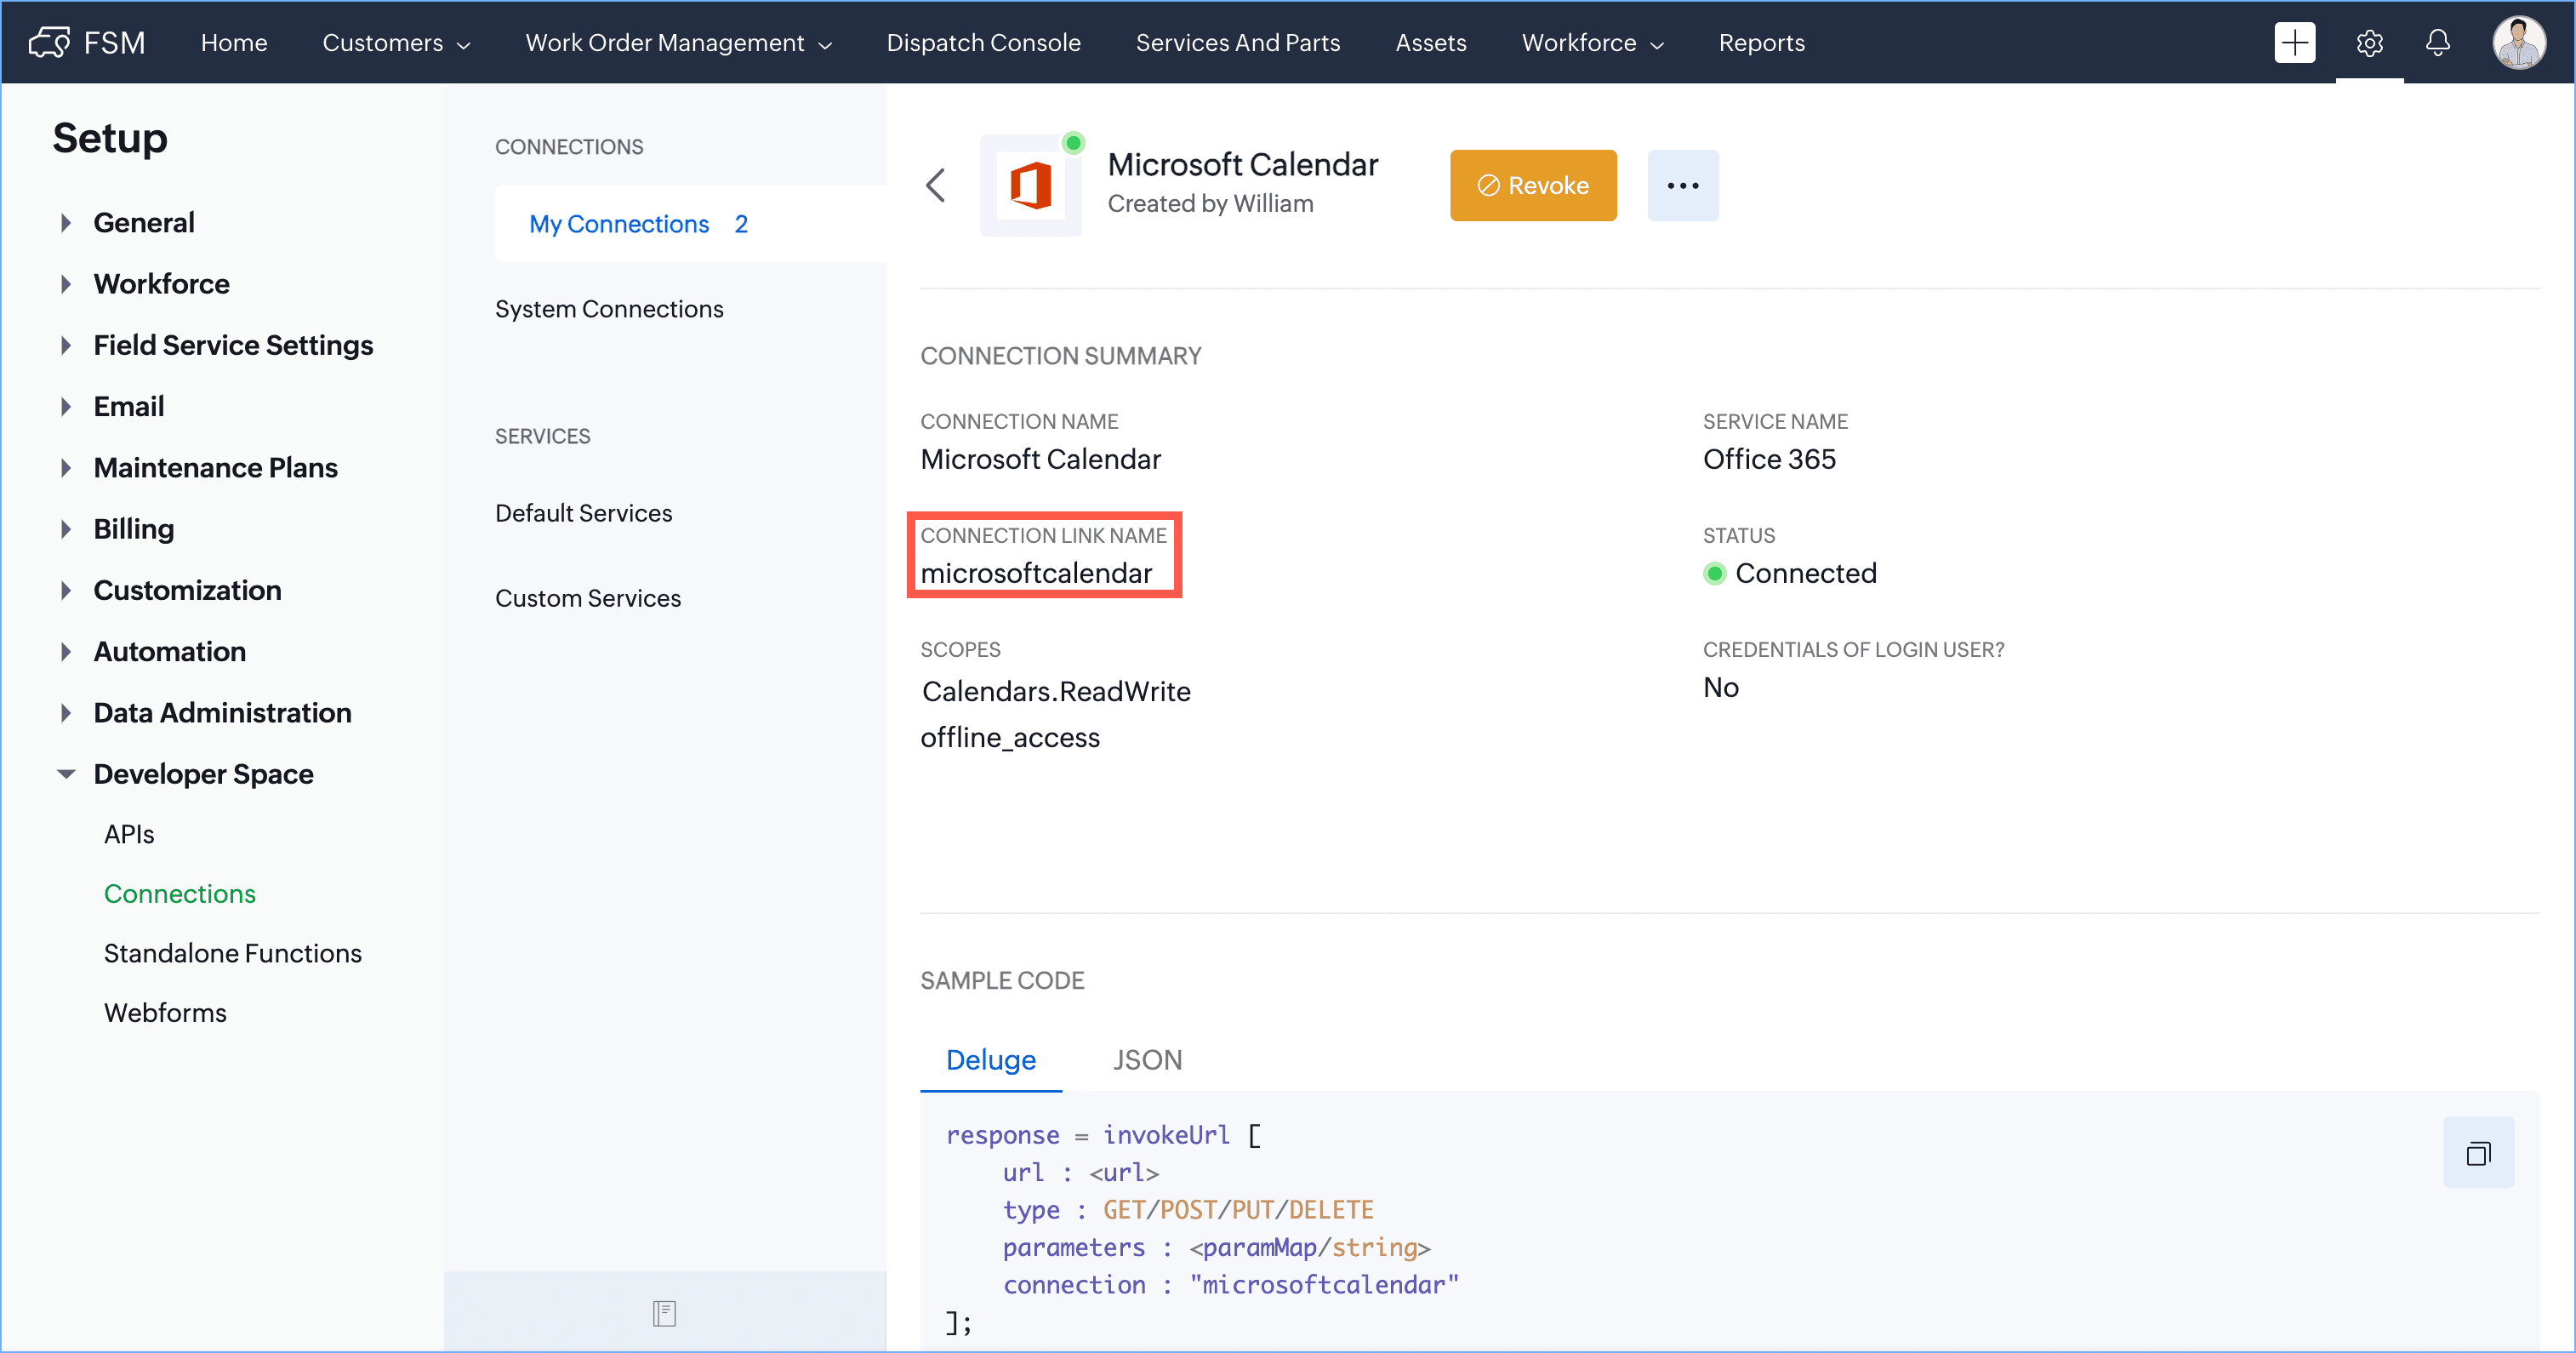Image resolution: width=2576 pixels, height=1353 pixels.
Task: Open Default Services
Action: point(583,512)
